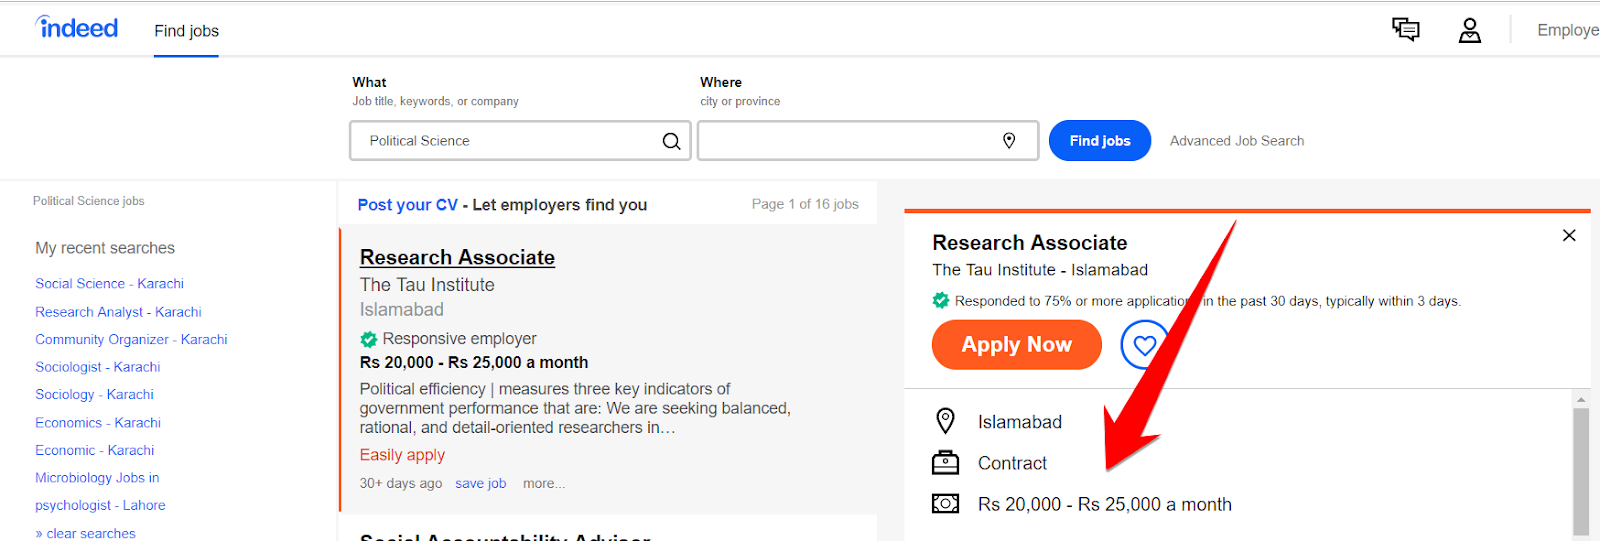Click 'Contract' job type text
Screen dimensions: 1600x541
[x=1012, y=463]
